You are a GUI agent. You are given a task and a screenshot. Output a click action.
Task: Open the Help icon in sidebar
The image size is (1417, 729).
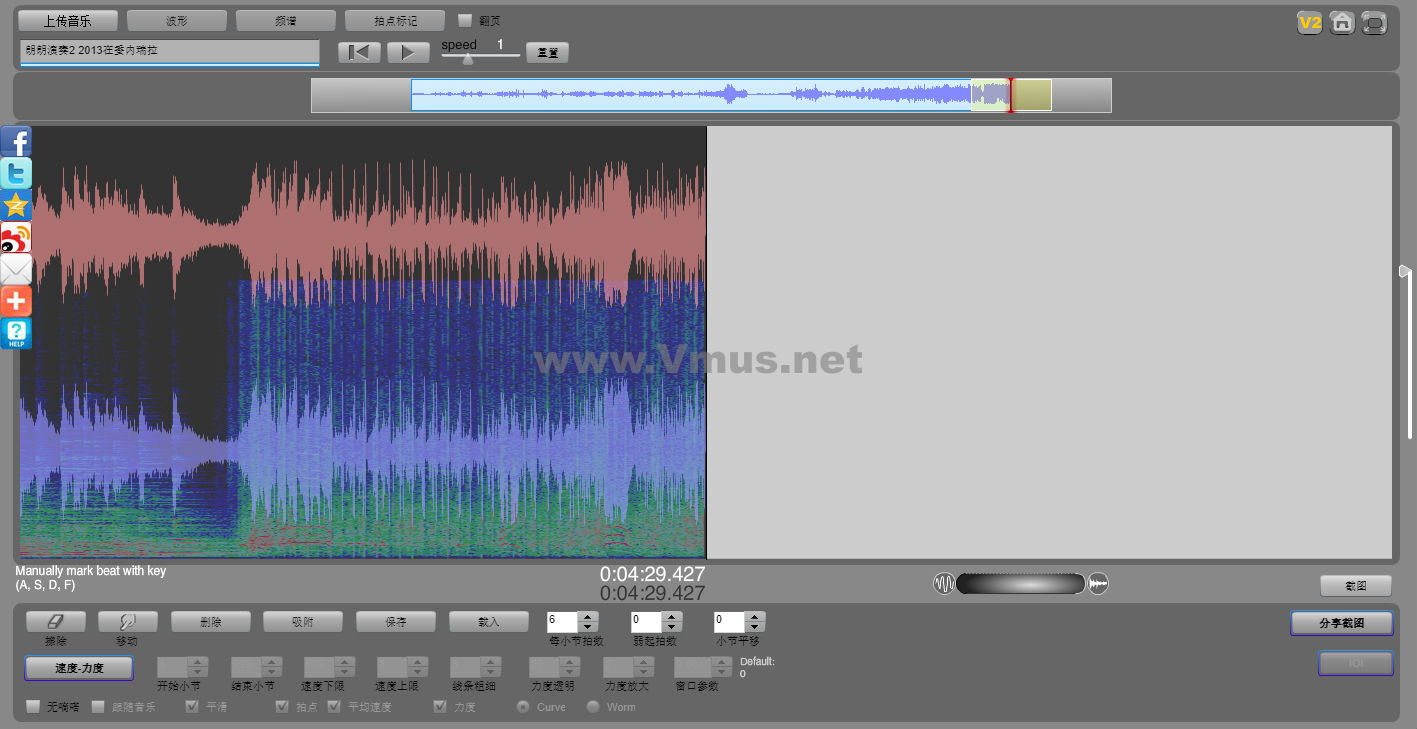click(x=16, y=333)
